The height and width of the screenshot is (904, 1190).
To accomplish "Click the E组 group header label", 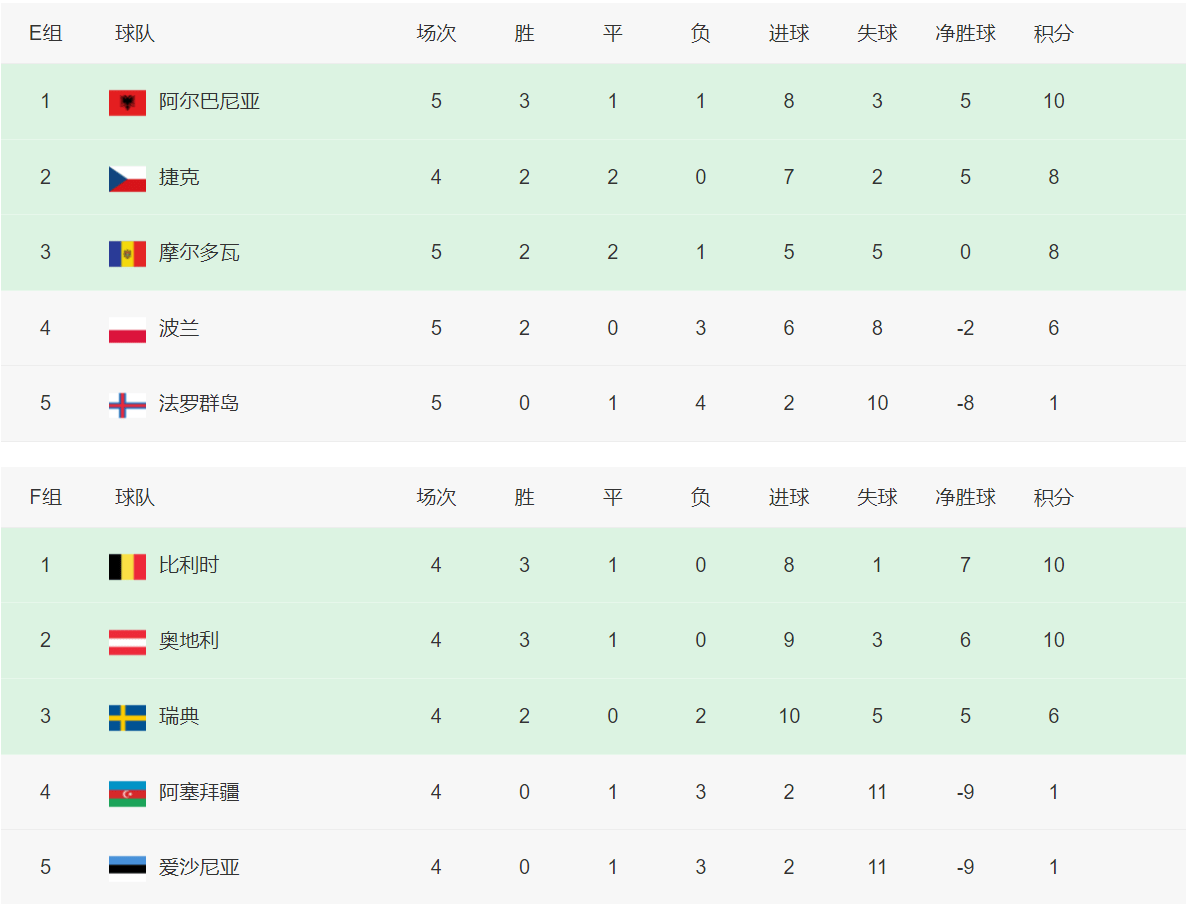I will (46, 33).
